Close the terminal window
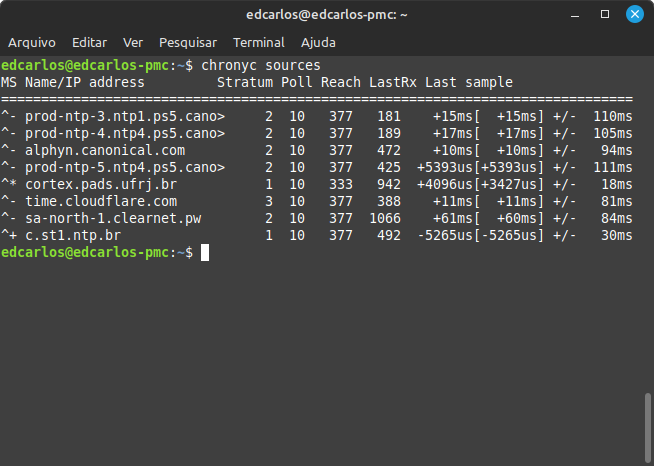The width and height of the screenshot is (654, 466). 633,15
